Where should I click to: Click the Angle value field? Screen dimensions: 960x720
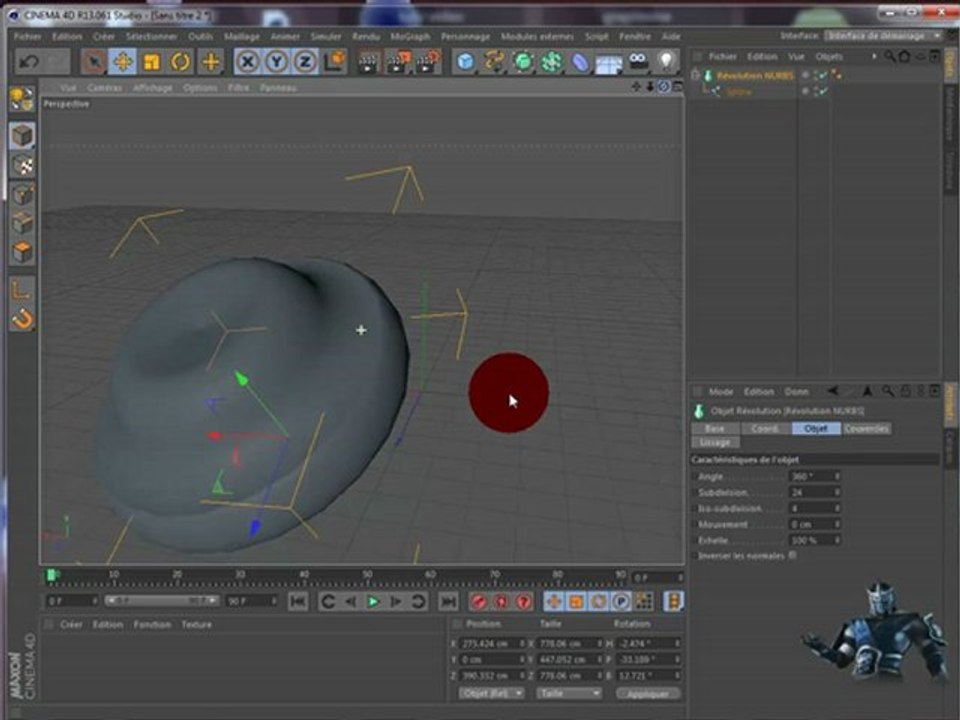click(814, 476)
